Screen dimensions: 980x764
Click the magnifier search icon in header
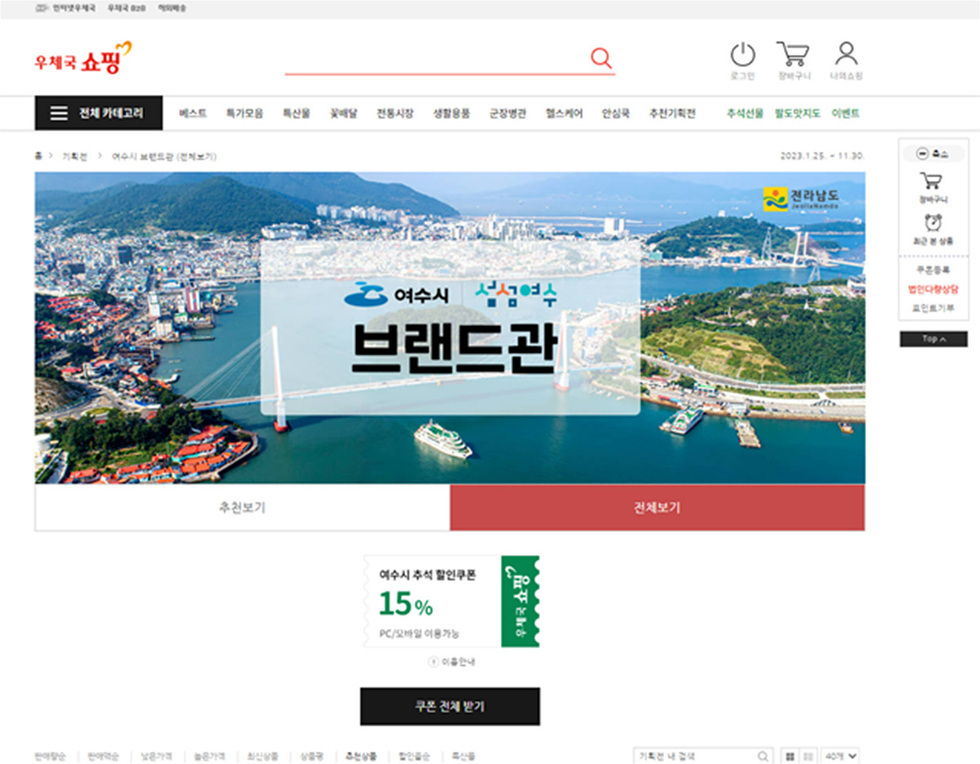[601, 58]
